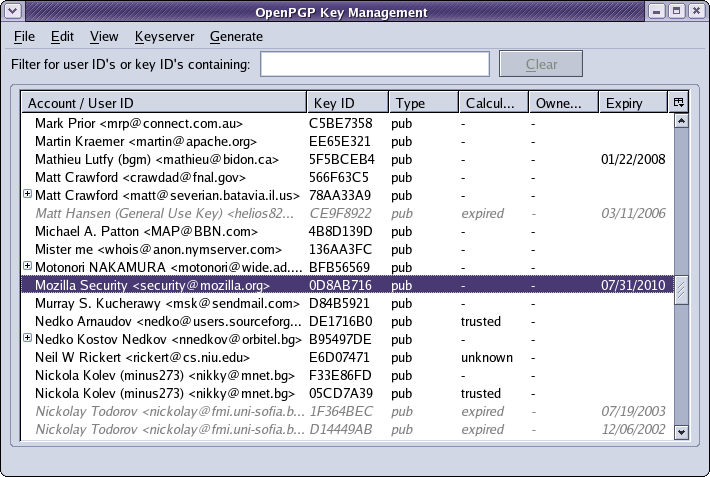Screen dimensions: 710x477
Task: Click key ID B95497DE
Action: [340, 339]
